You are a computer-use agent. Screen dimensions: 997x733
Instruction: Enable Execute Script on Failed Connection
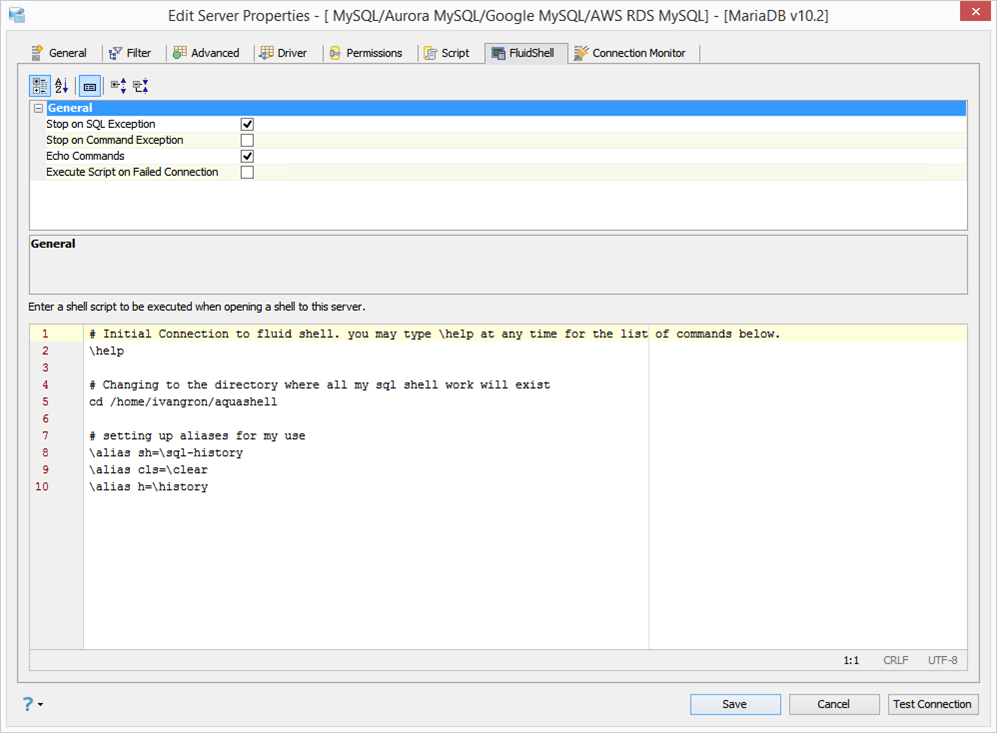247,172
